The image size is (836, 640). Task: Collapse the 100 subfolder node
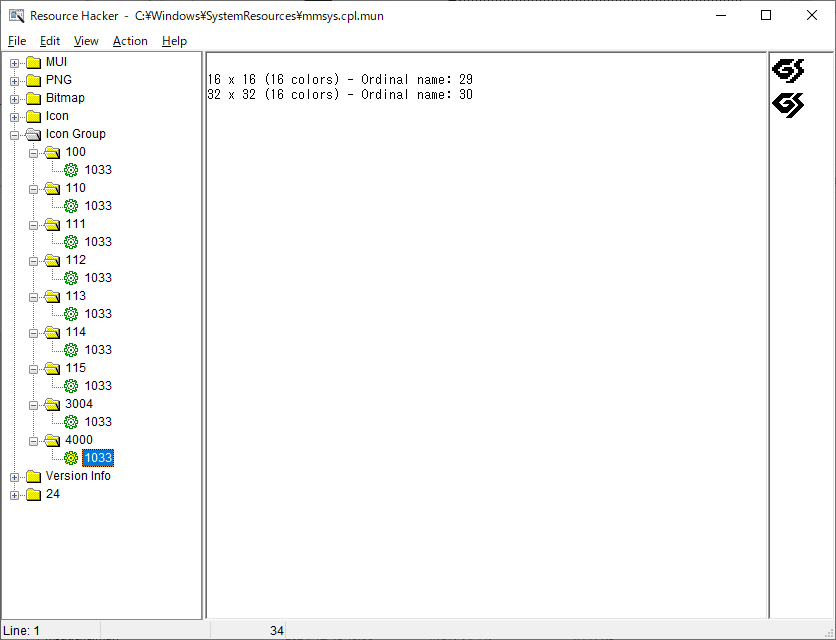pos(34,154)
